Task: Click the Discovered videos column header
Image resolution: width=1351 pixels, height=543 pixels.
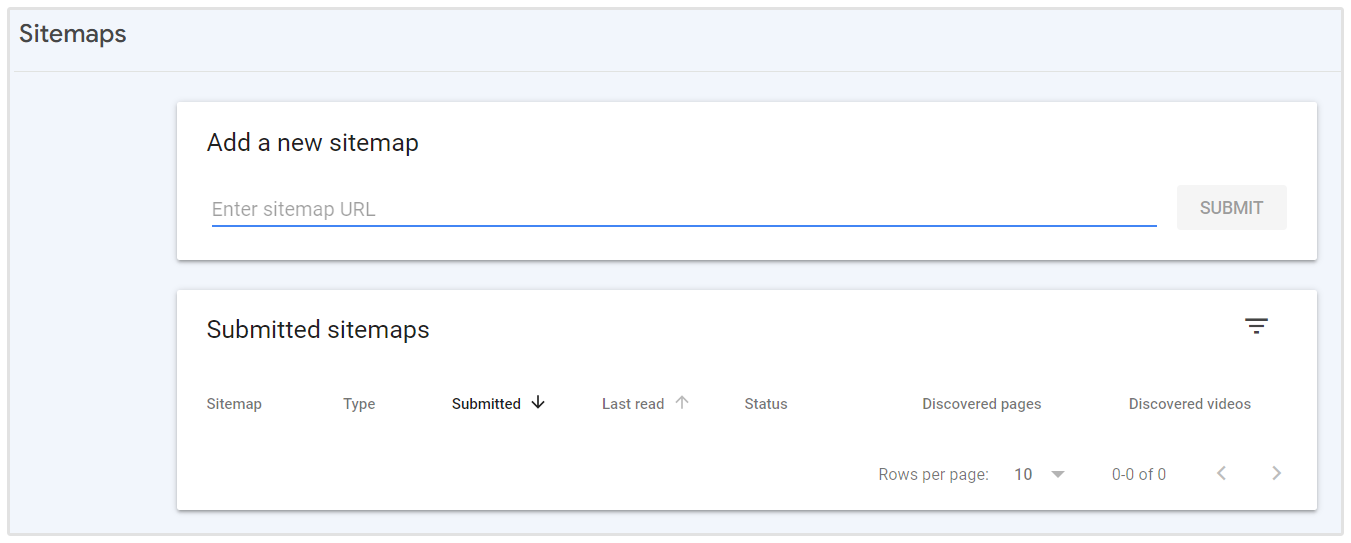Action: pyautogui.click(x=1189, y=404)
